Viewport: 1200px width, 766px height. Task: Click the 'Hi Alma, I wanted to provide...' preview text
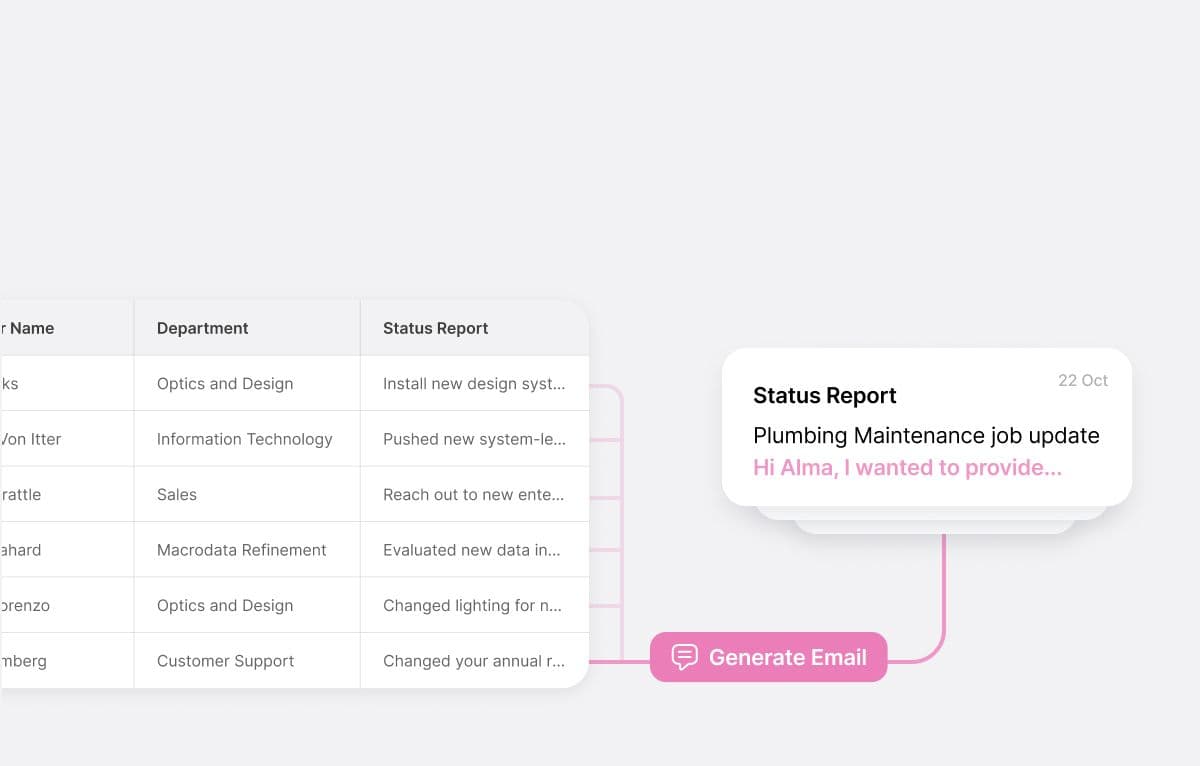pyautogui.click(x=907, y=467)
